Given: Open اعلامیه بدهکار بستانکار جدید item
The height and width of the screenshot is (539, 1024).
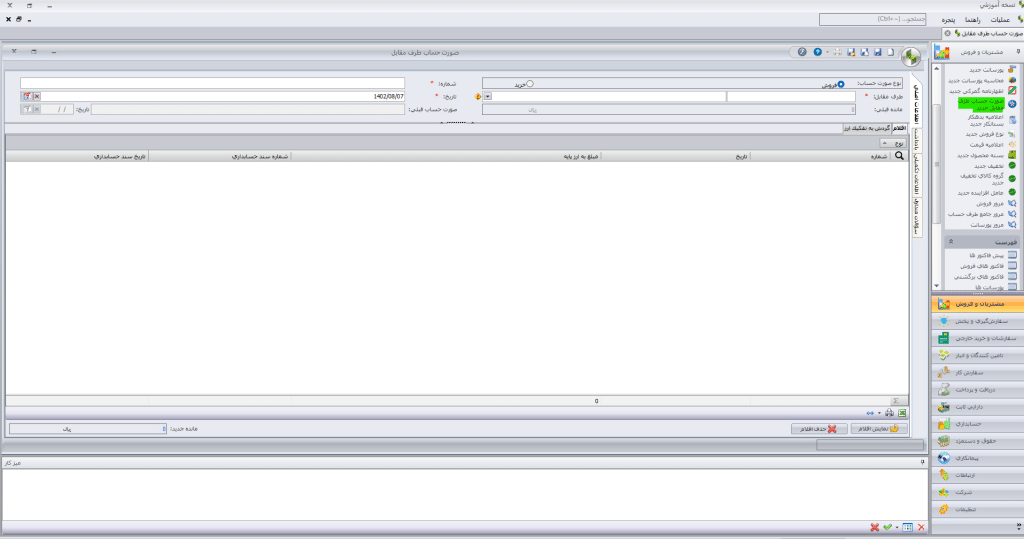Looking at the screenshot, I should 986,120.
